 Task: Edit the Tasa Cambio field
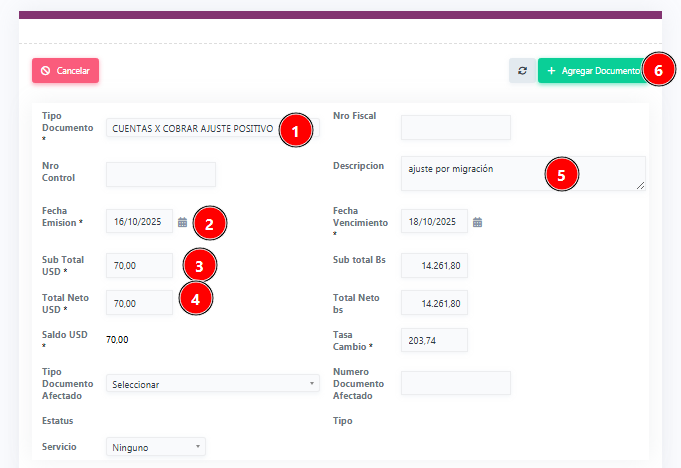pyautogui.click(x=434, y=341)
